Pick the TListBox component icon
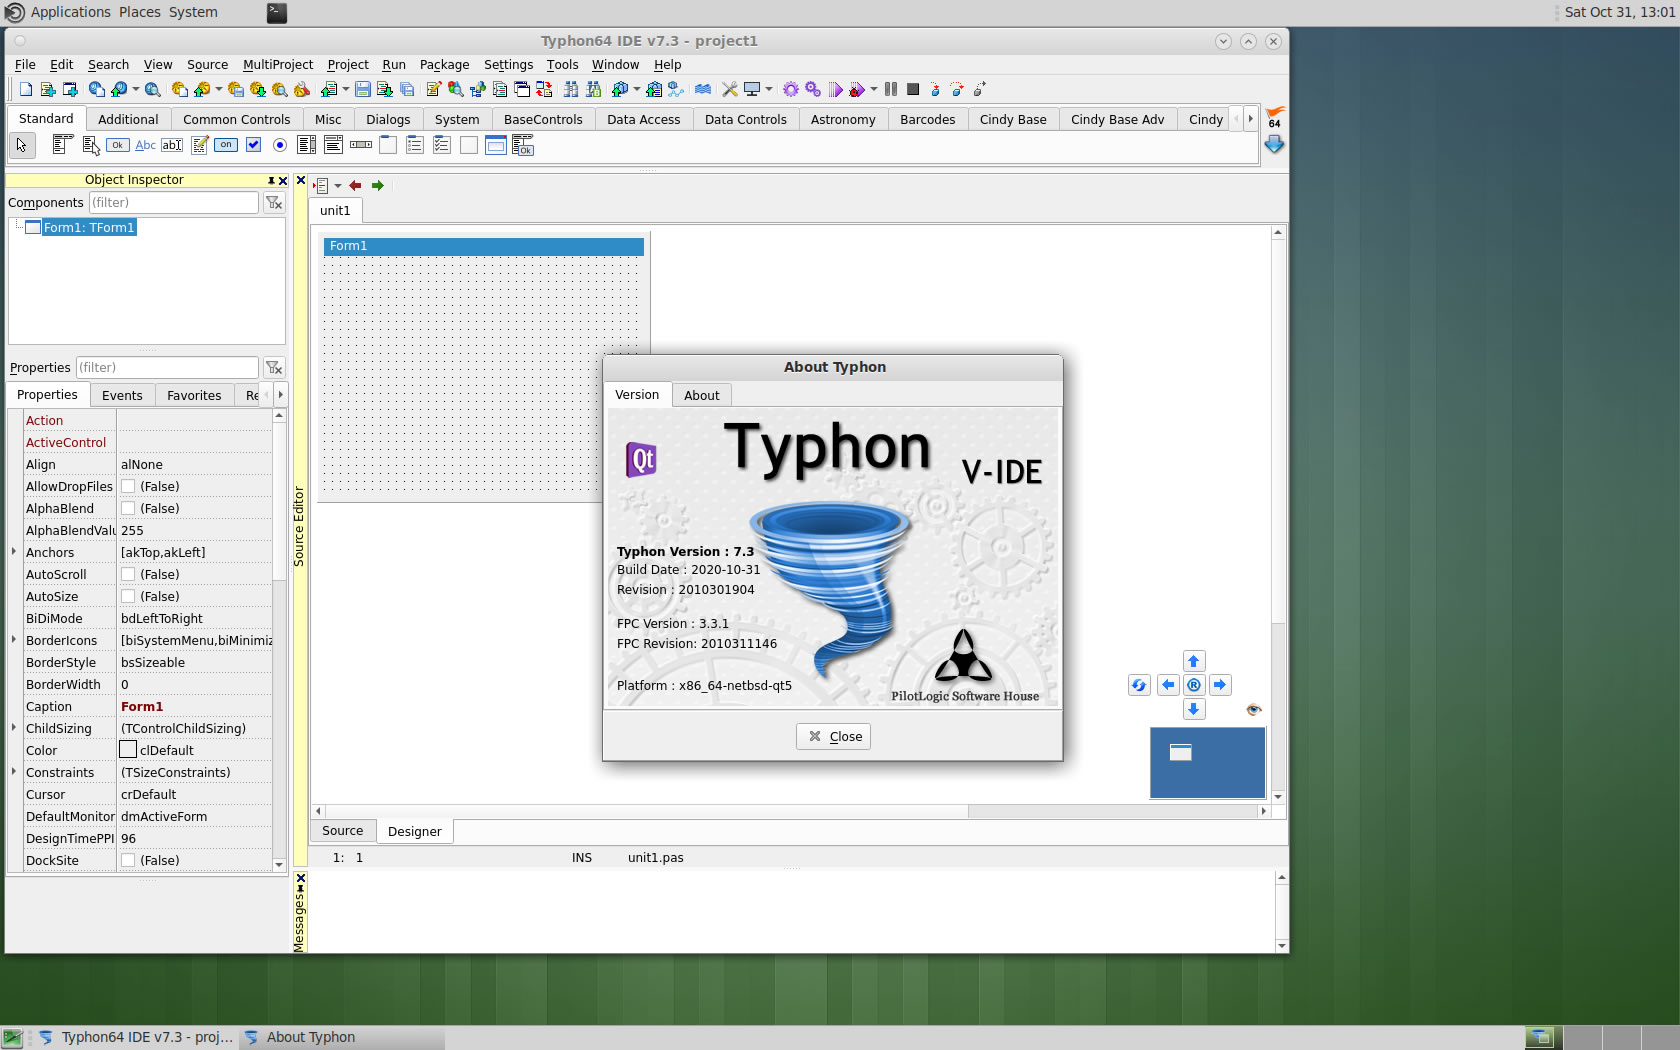The height and width of the screenshot is (1050, 1680). coord(307,145)
